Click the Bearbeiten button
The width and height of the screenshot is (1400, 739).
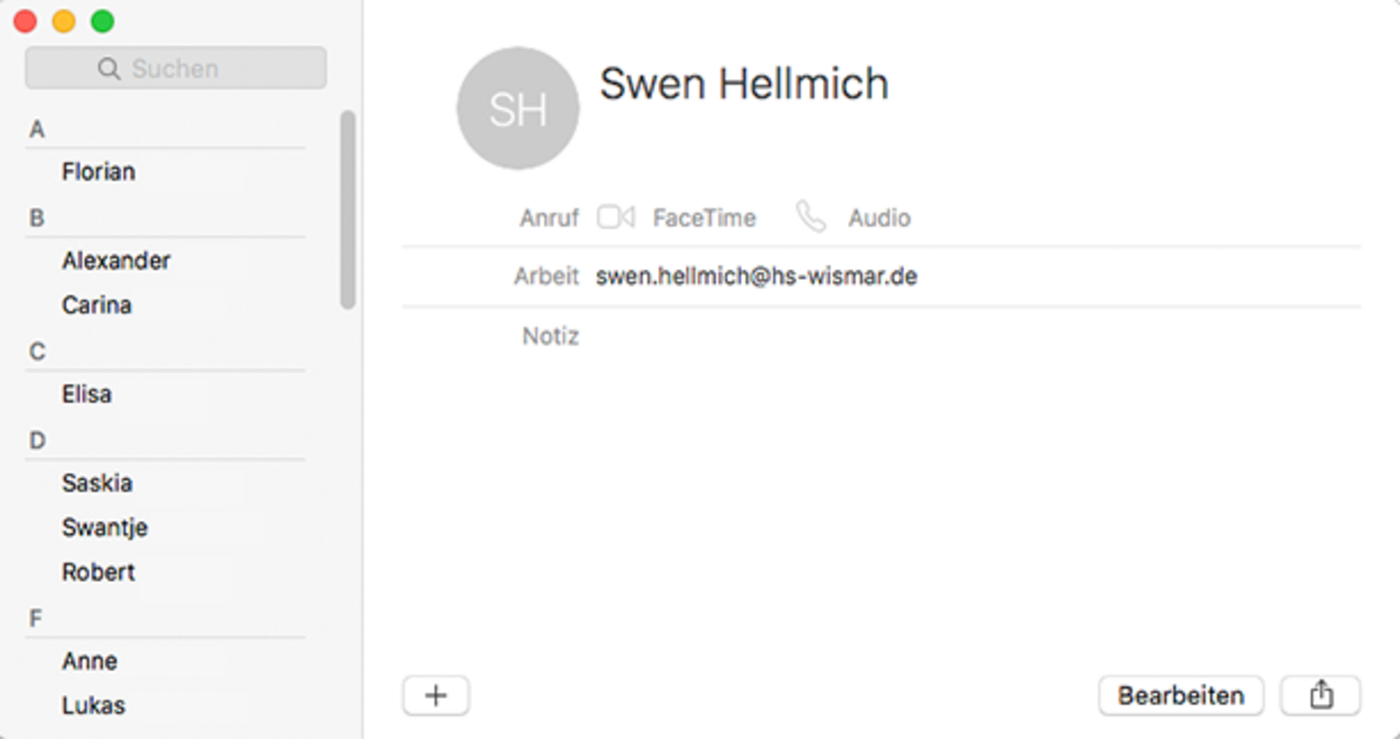[1181, 695]
